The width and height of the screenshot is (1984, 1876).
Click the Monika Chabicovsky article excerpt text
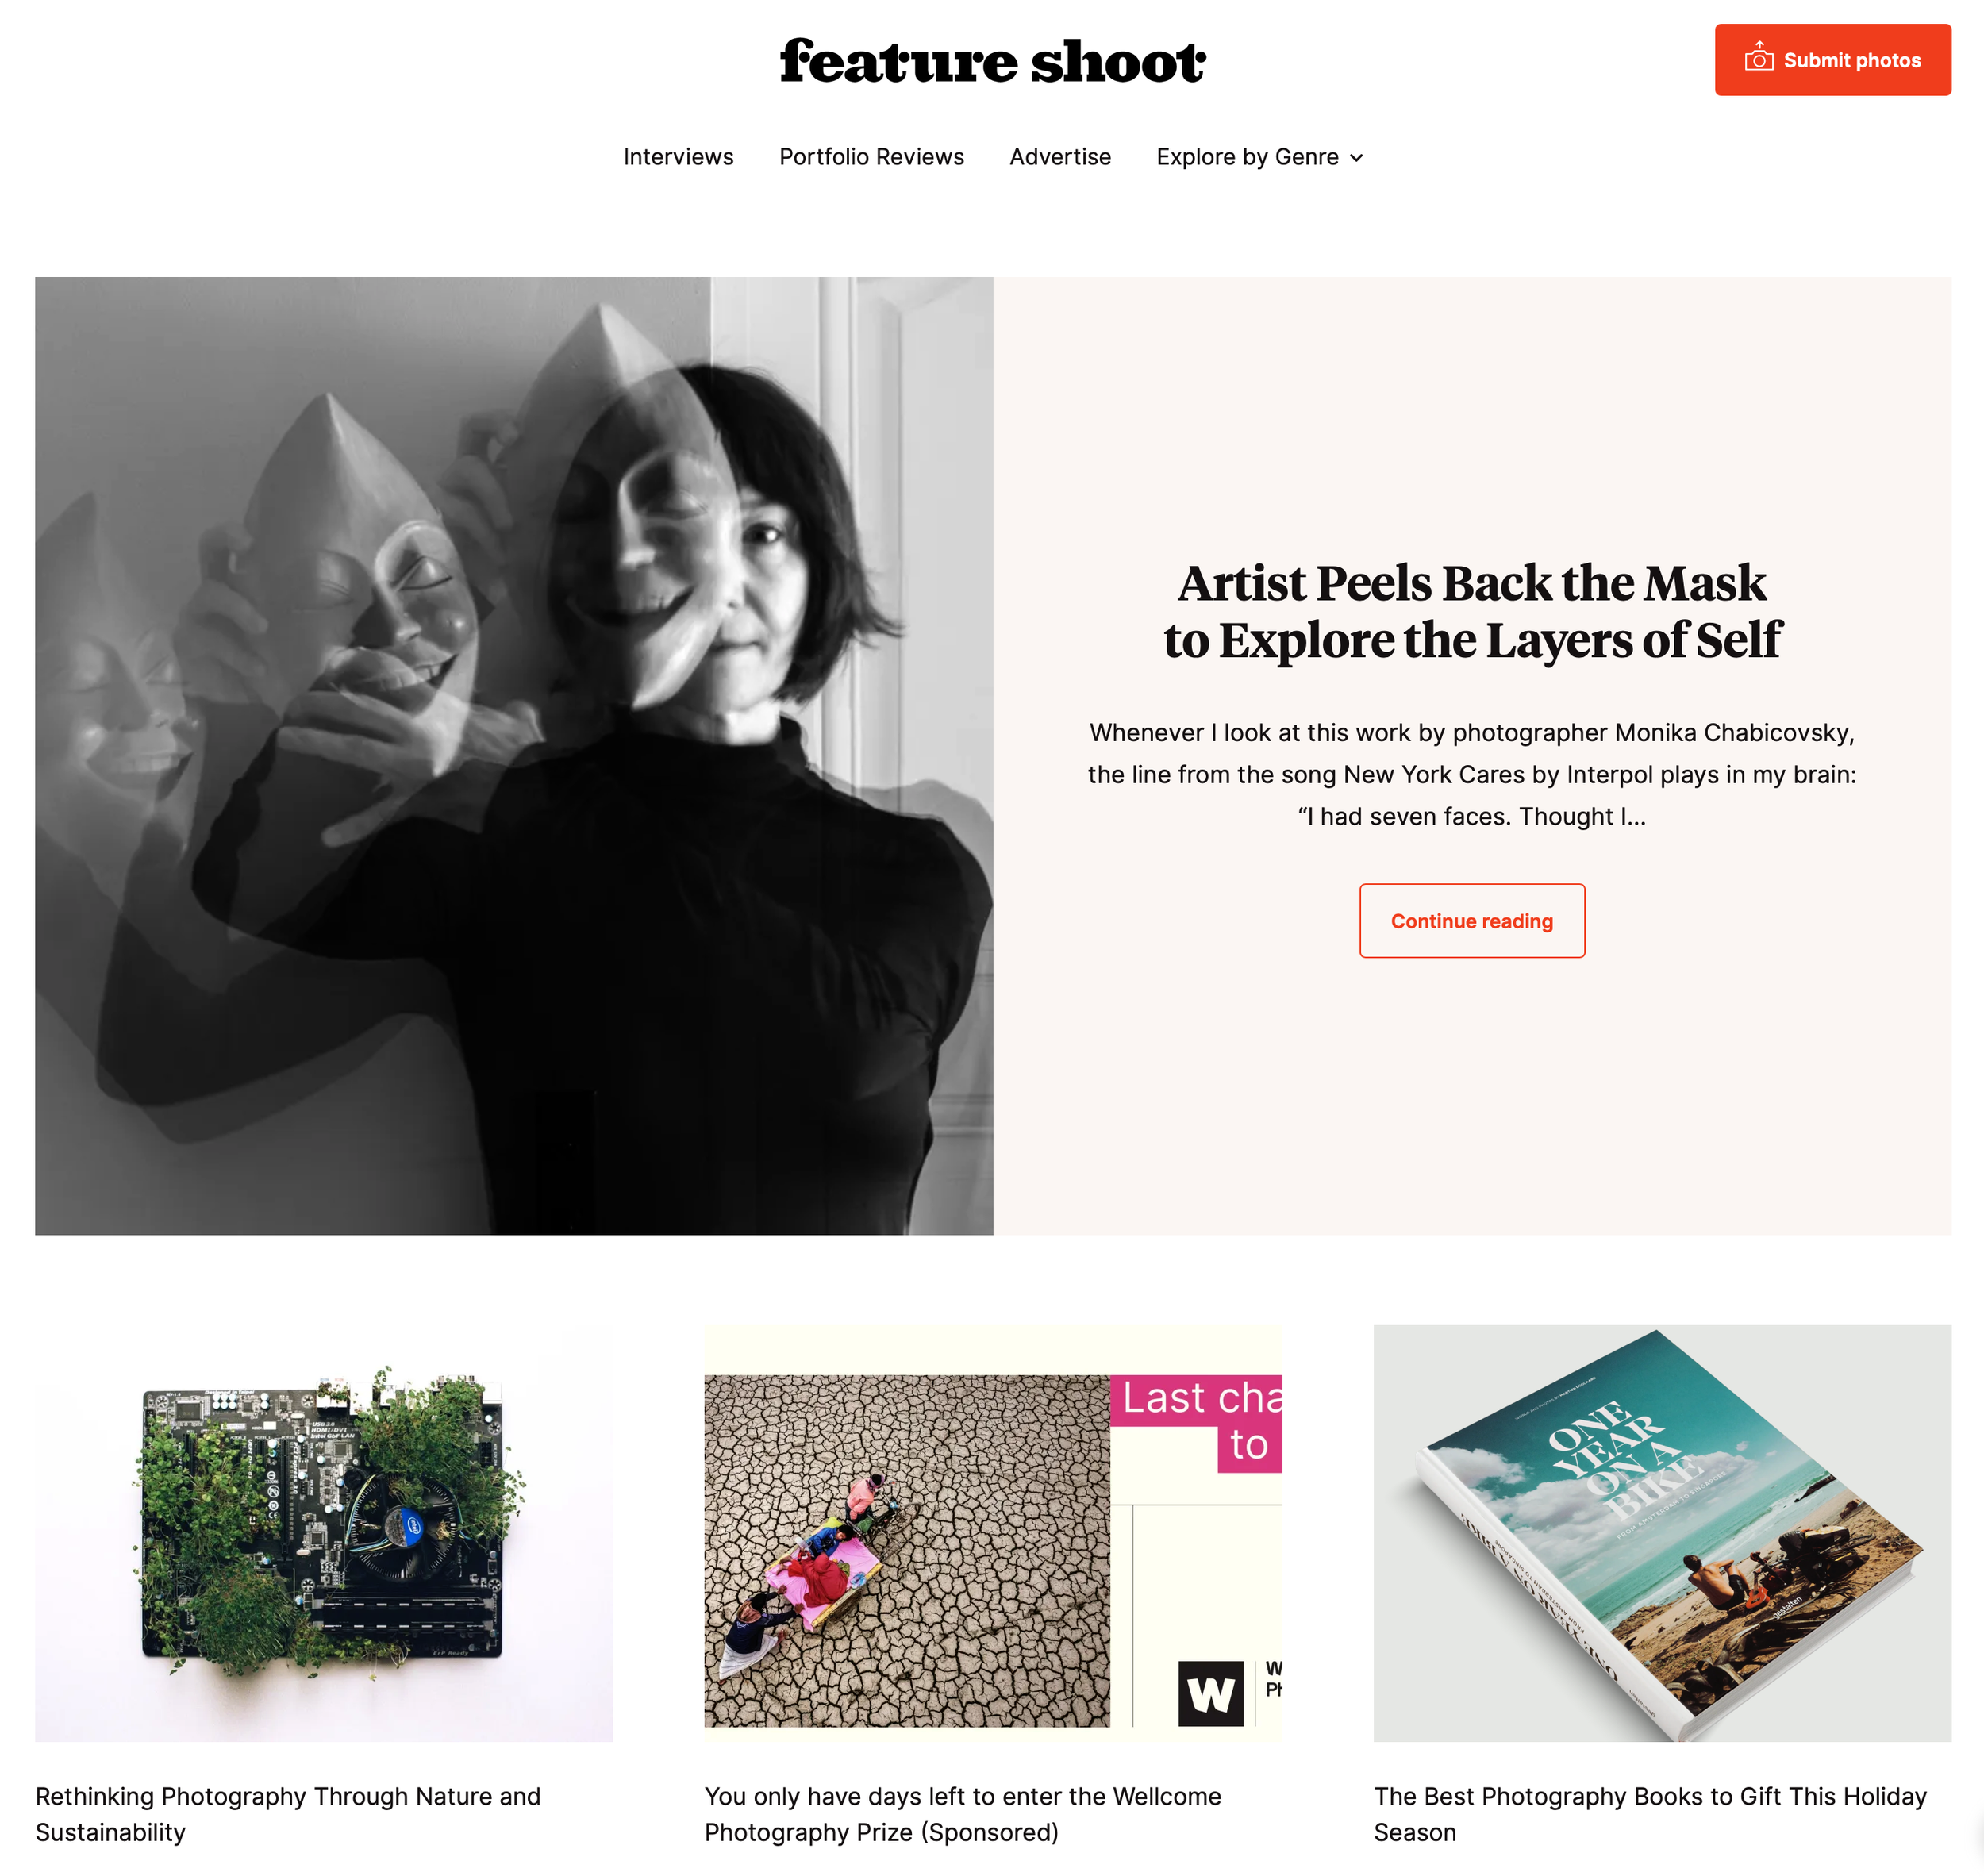[1472, 775]
